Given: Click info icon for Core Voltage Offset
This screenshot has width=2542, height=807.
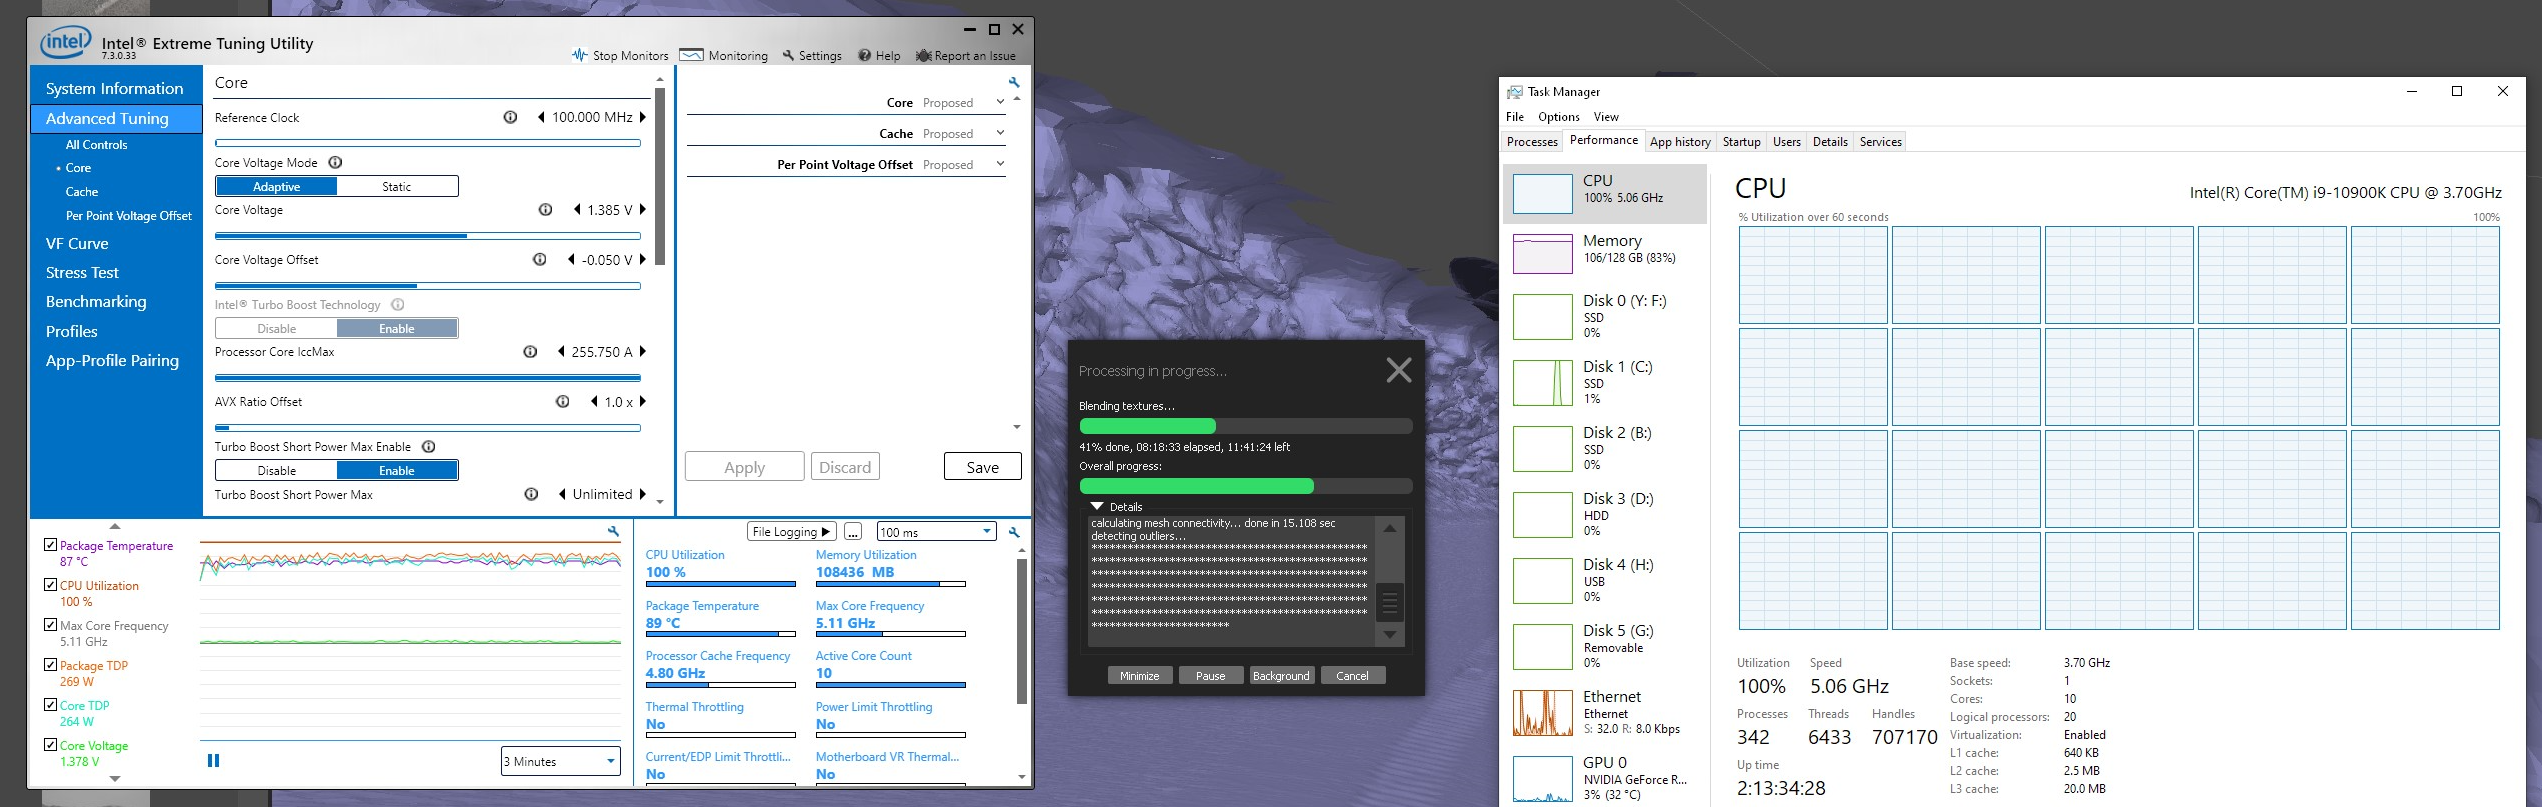Looking at the screenshot, I should (x=539, y=259).
